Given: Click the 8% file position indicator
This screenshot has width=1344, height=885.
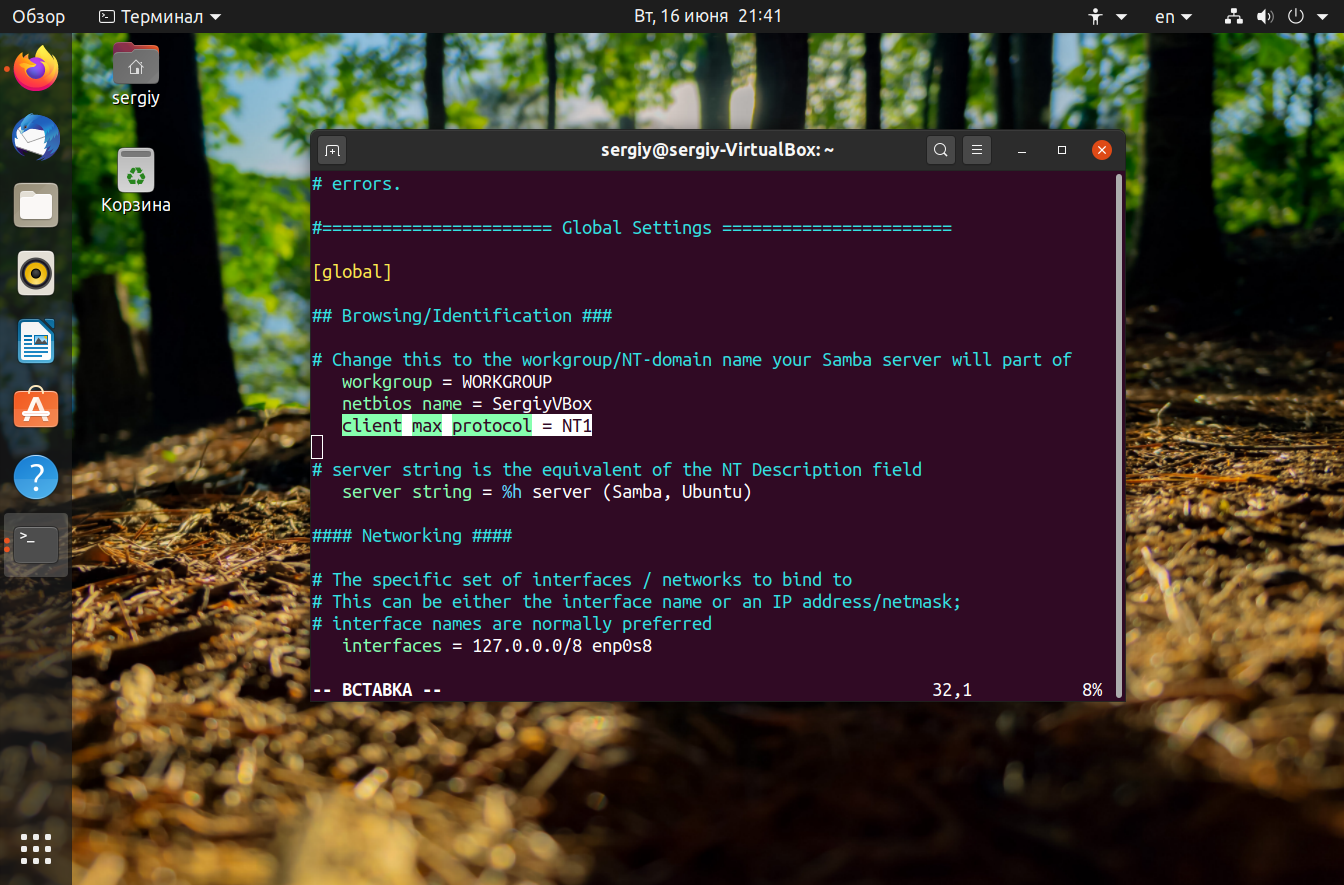Looking at the screenshot, I should click(x=1092, y=690).
